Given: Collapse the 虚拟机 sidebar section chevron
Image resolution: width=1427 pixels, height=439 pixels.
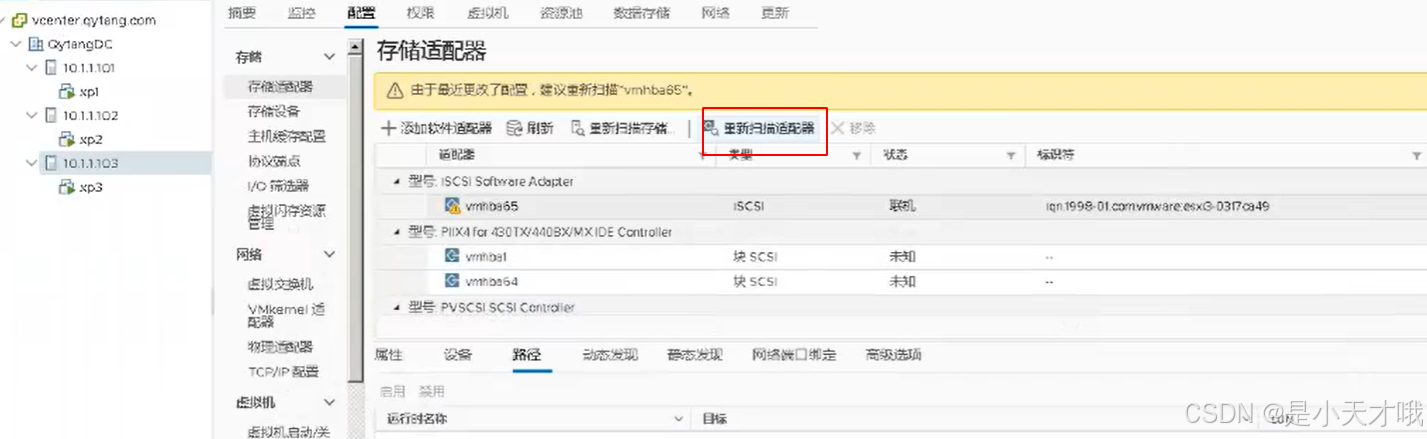Looking at the screenshot, I should tap(329, 403).
